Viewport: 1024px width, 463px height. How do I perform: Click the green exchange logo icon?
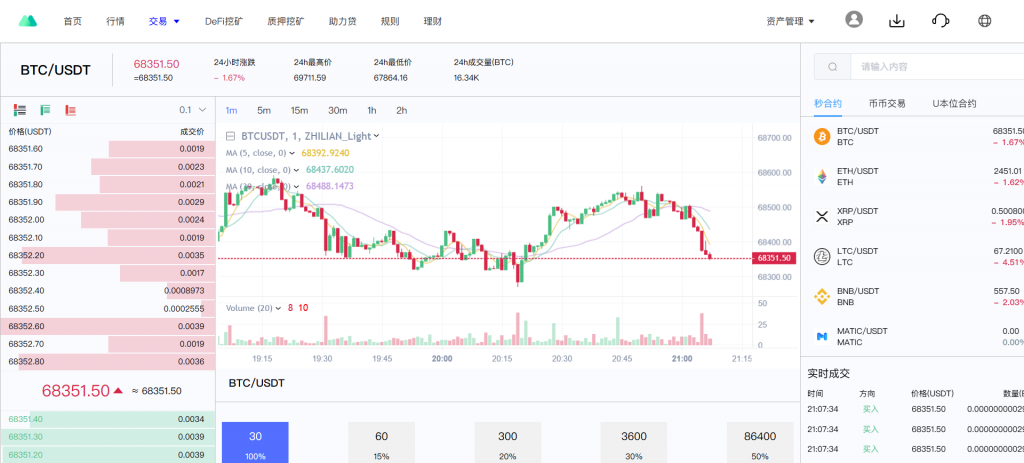click(27, 21)
